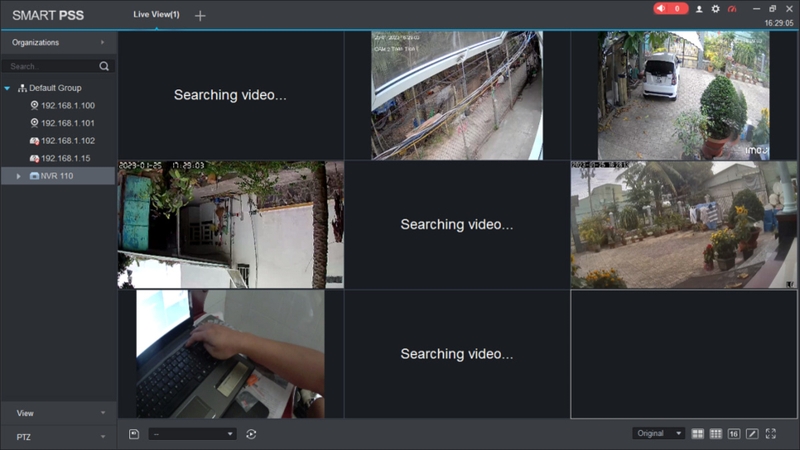Screen dimensions: 800x450
Task: Open the alarm sound indicator badge
Action: pyautogui.click(x=670, y=8)
